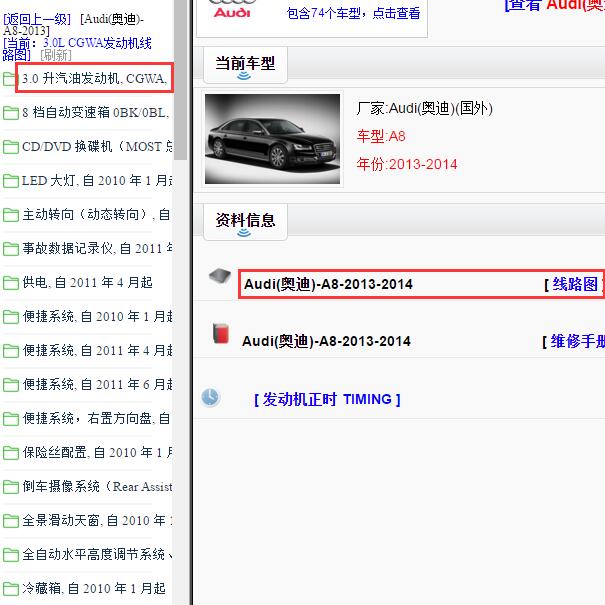Screen dimensions: 605x605
Task: Click the blue clock timing icon
Action: click(x=210, y=397)
